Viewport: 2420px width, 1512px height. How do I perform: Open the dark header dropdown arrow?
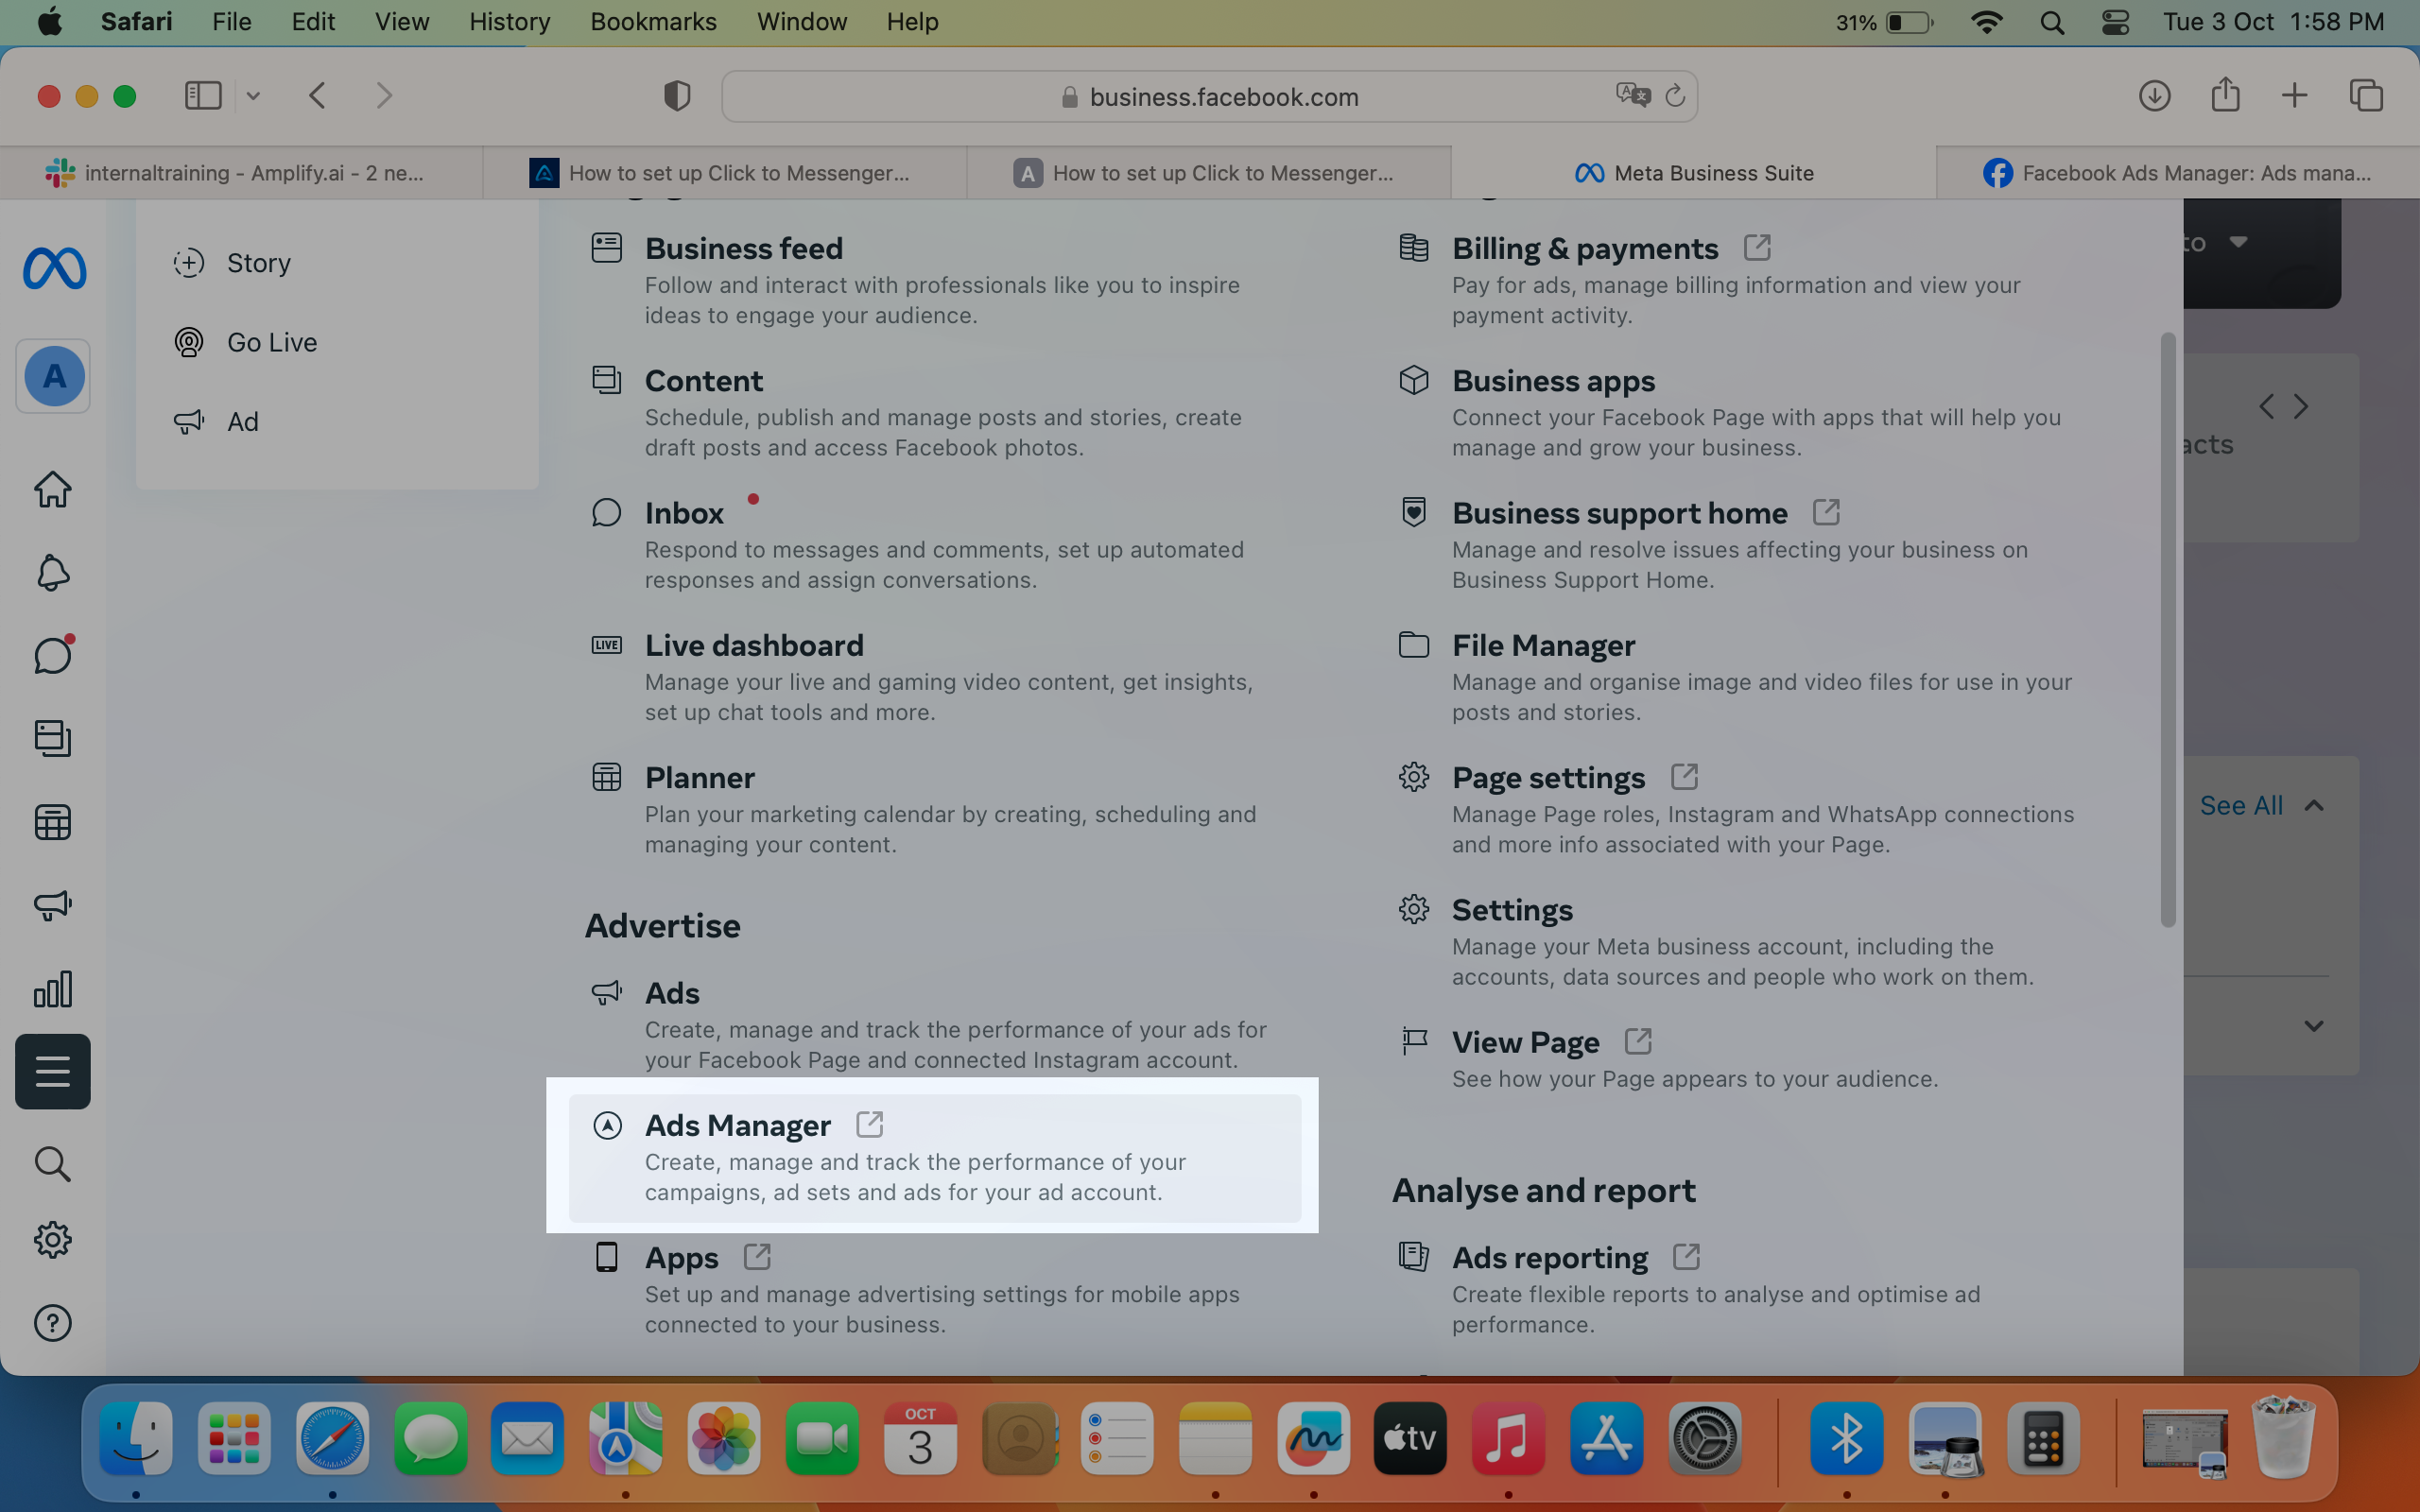tap(2238, 242)
